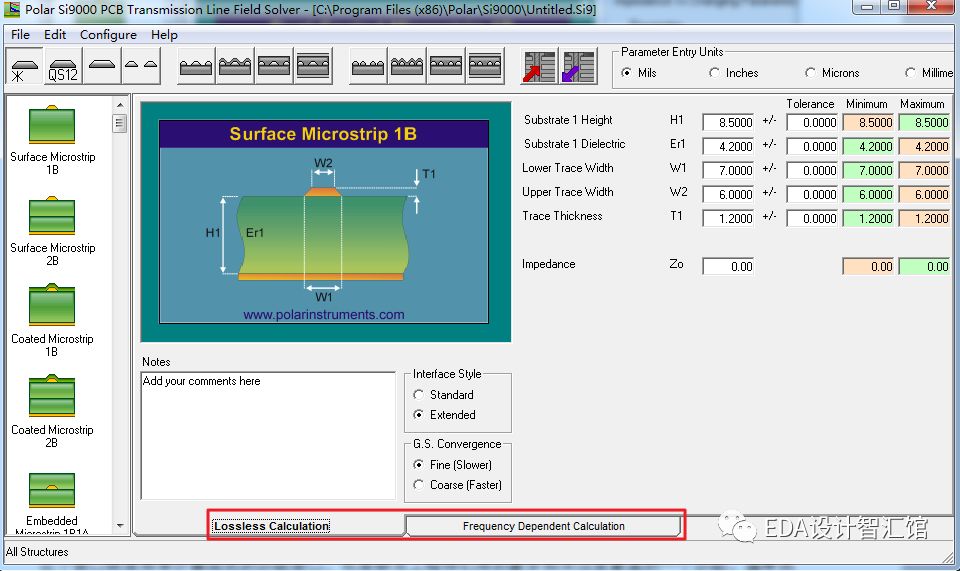Select the two-ground surface coplanar single-trace icon

tap(196, 65)
